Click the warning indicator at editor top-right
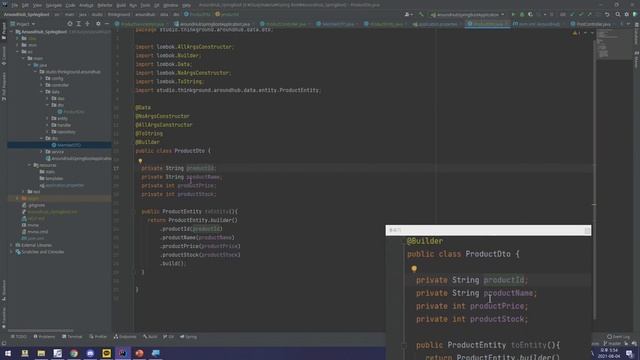The image size is (640, 360). point(575,33)
